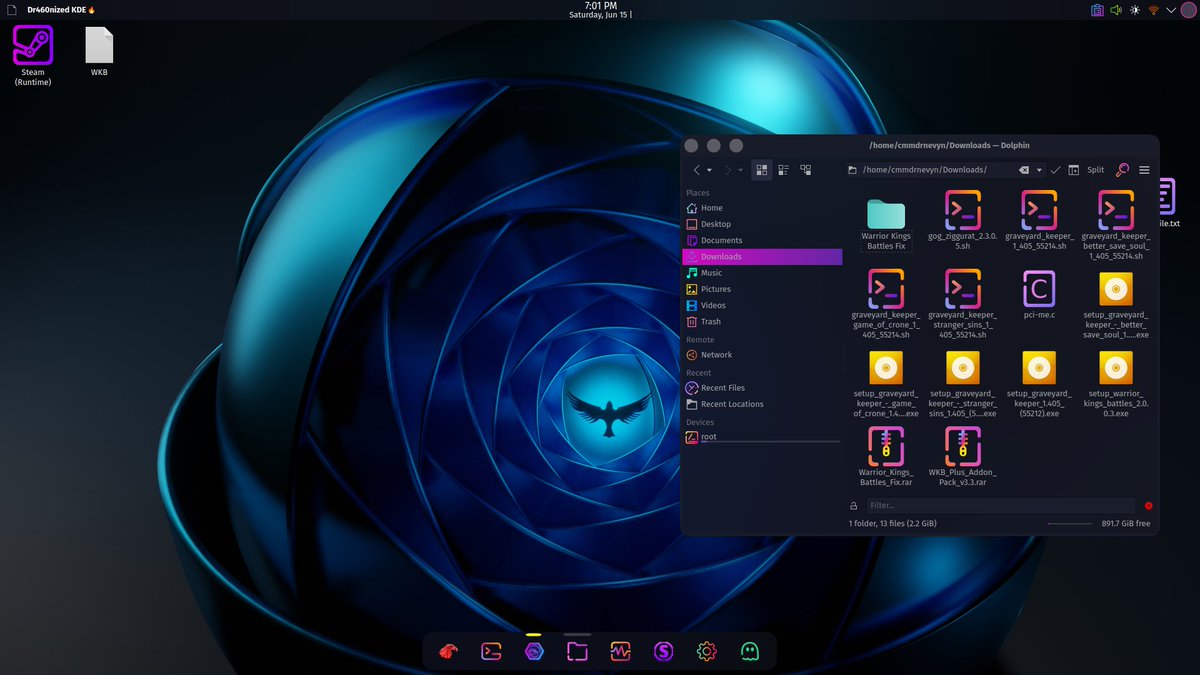Go back in Dolphin navigation

[x=697, y=170]
